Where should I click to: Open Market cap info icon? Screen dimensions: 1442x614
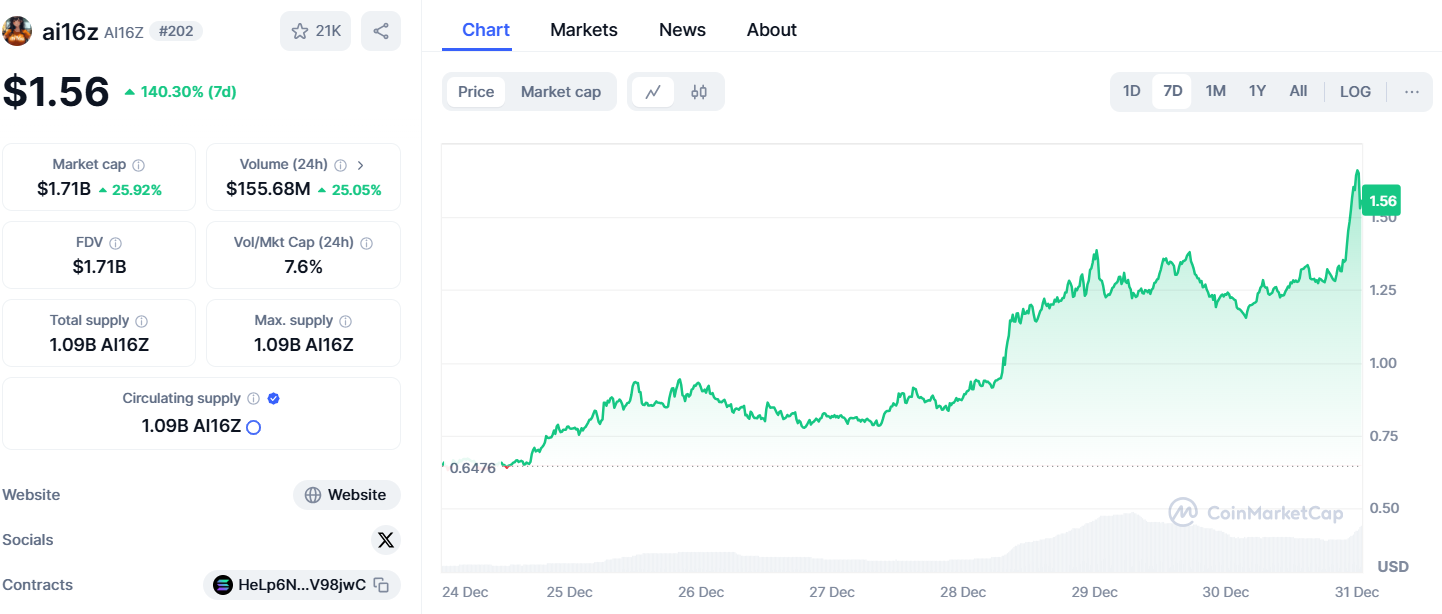(x=138, y=165)
